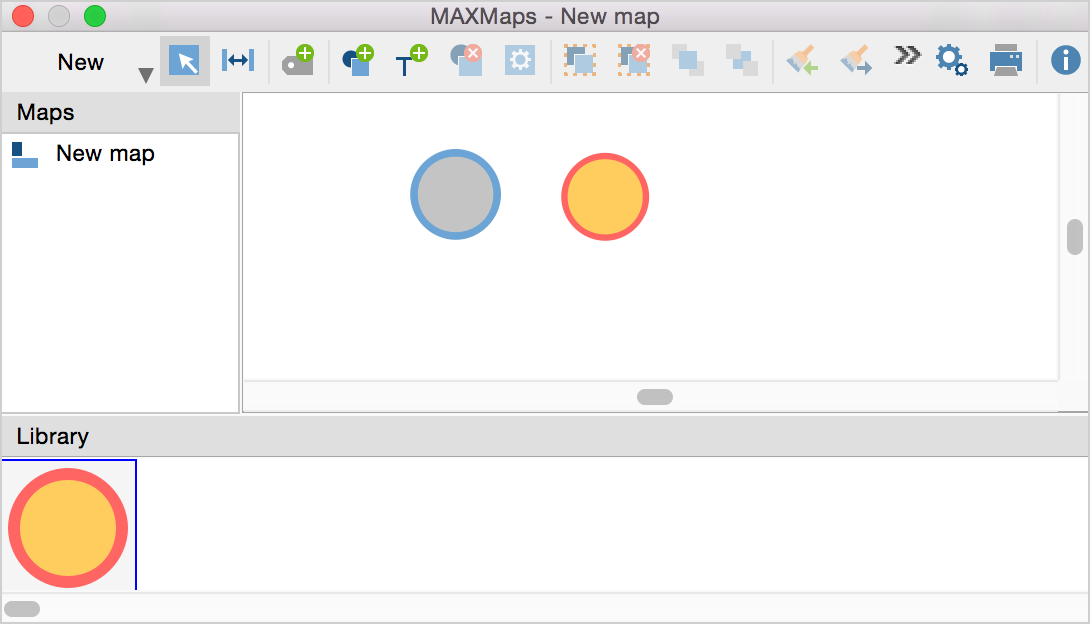Open map settings gears icon
Image resolution: width=1090 pixels, height=624 pixels.
point(952,60)
